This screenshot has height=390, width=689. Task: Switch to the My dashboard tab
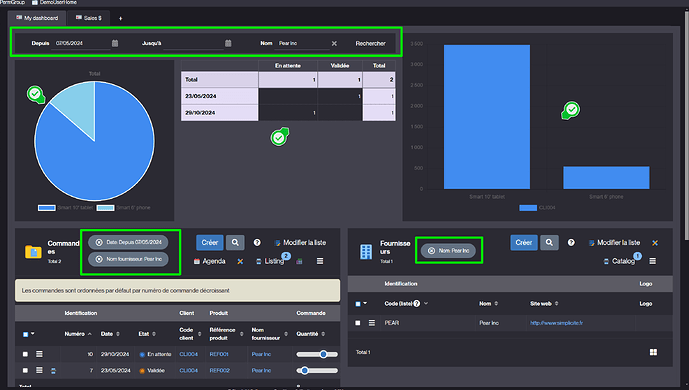pyautogui.click(x=37, y=18)
